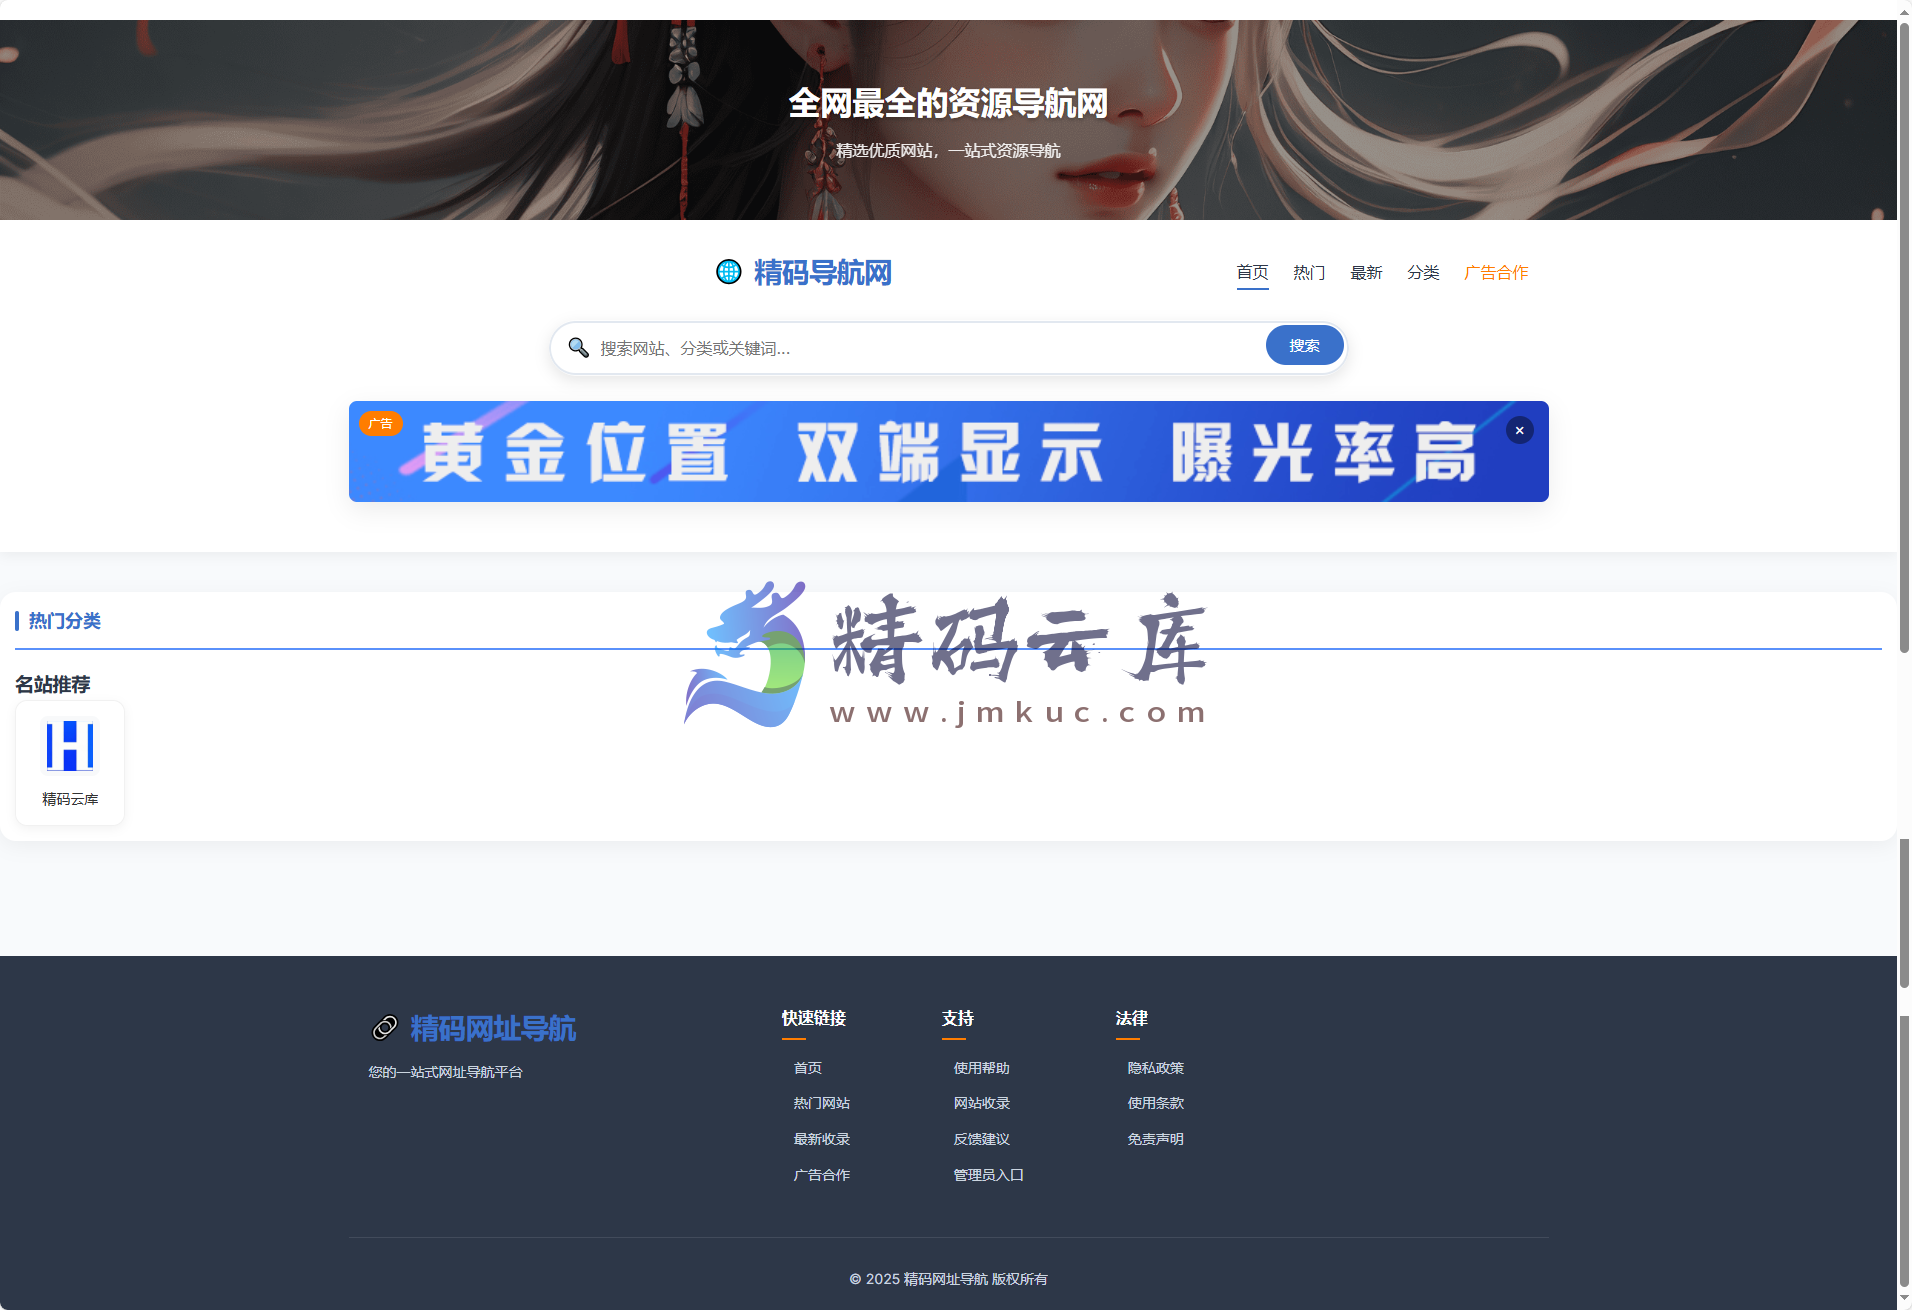Open 广告合作 in the top navigation
The width and height of the screenshot is (1912, 1310).
coord(1496,273)
